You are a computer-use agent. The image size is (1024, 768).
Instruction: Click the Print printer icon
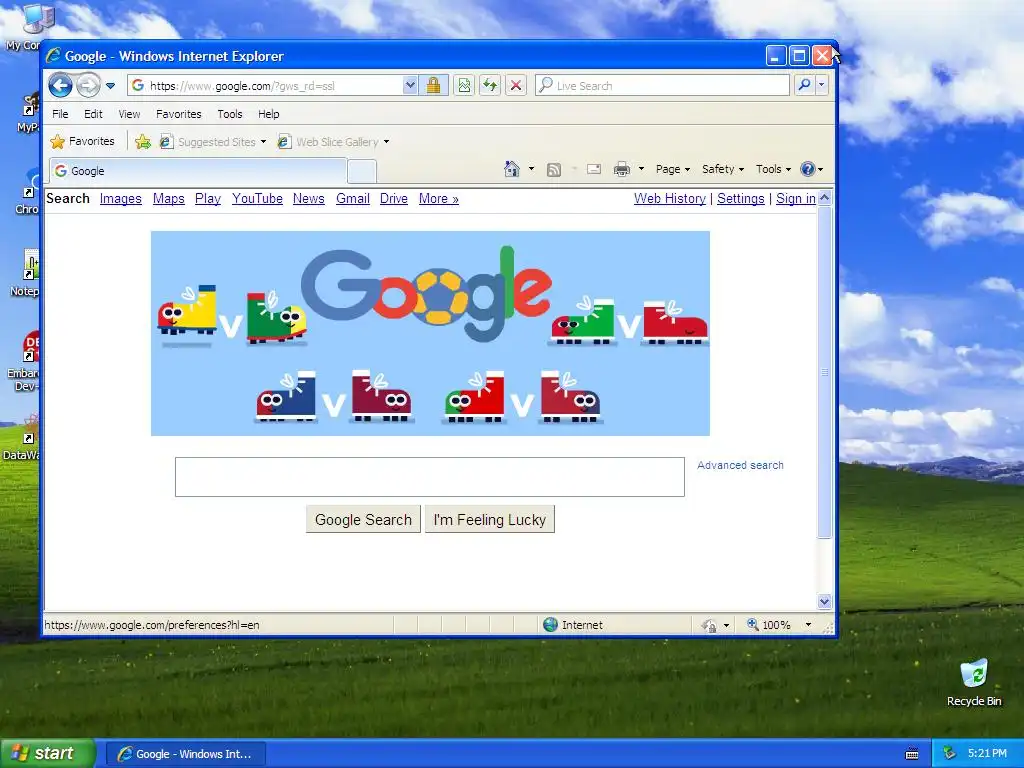tap(622, 169)
